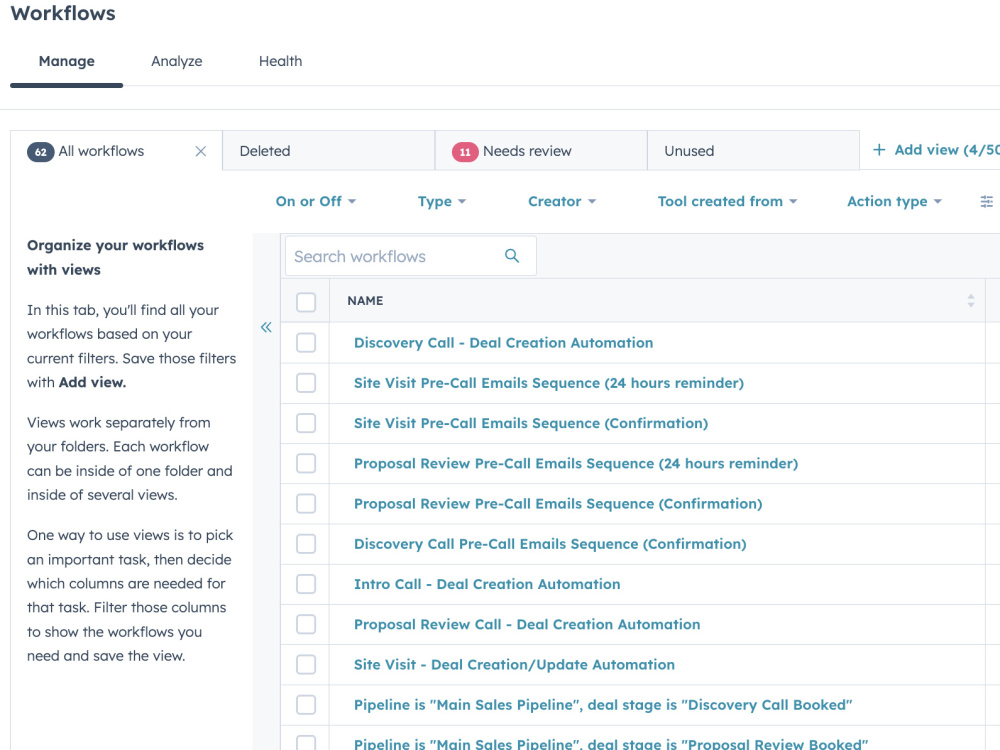Open the Deleted view tab
1000x750 pixels.
pyautogui.click(x=328, y=151)
